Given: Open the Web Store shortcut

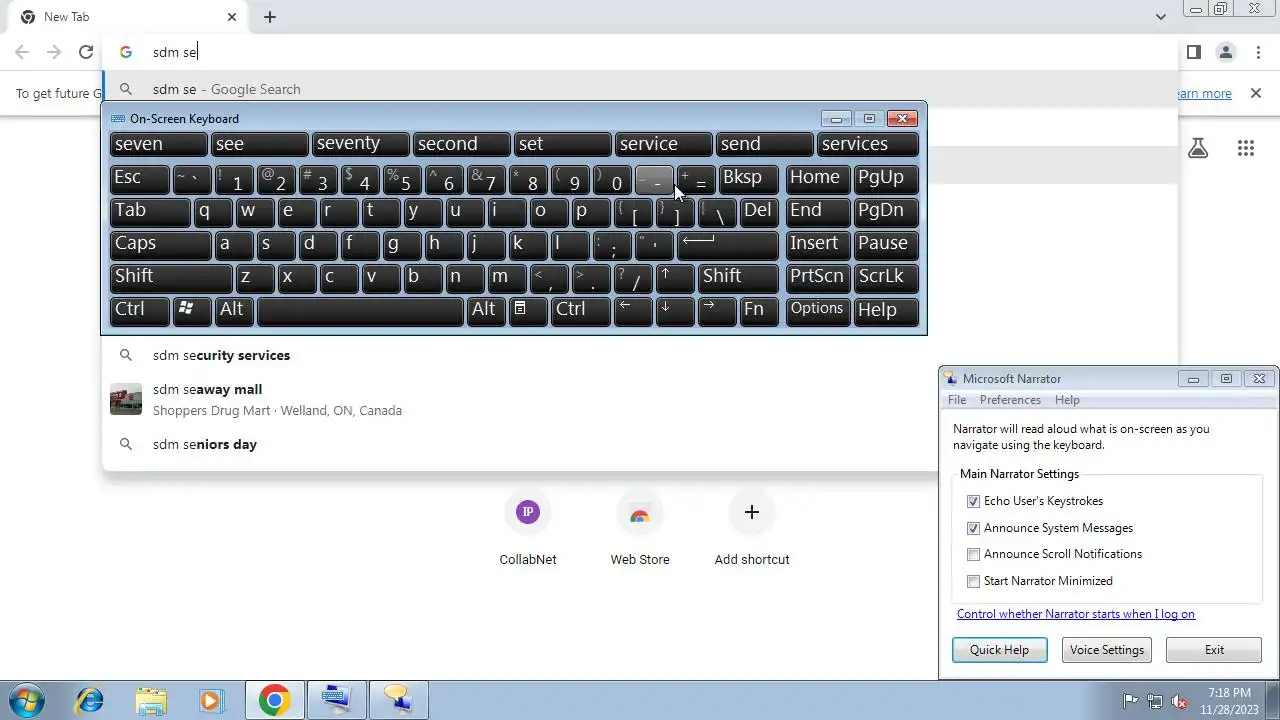Looking at the screenshot, I should [640, 530].
